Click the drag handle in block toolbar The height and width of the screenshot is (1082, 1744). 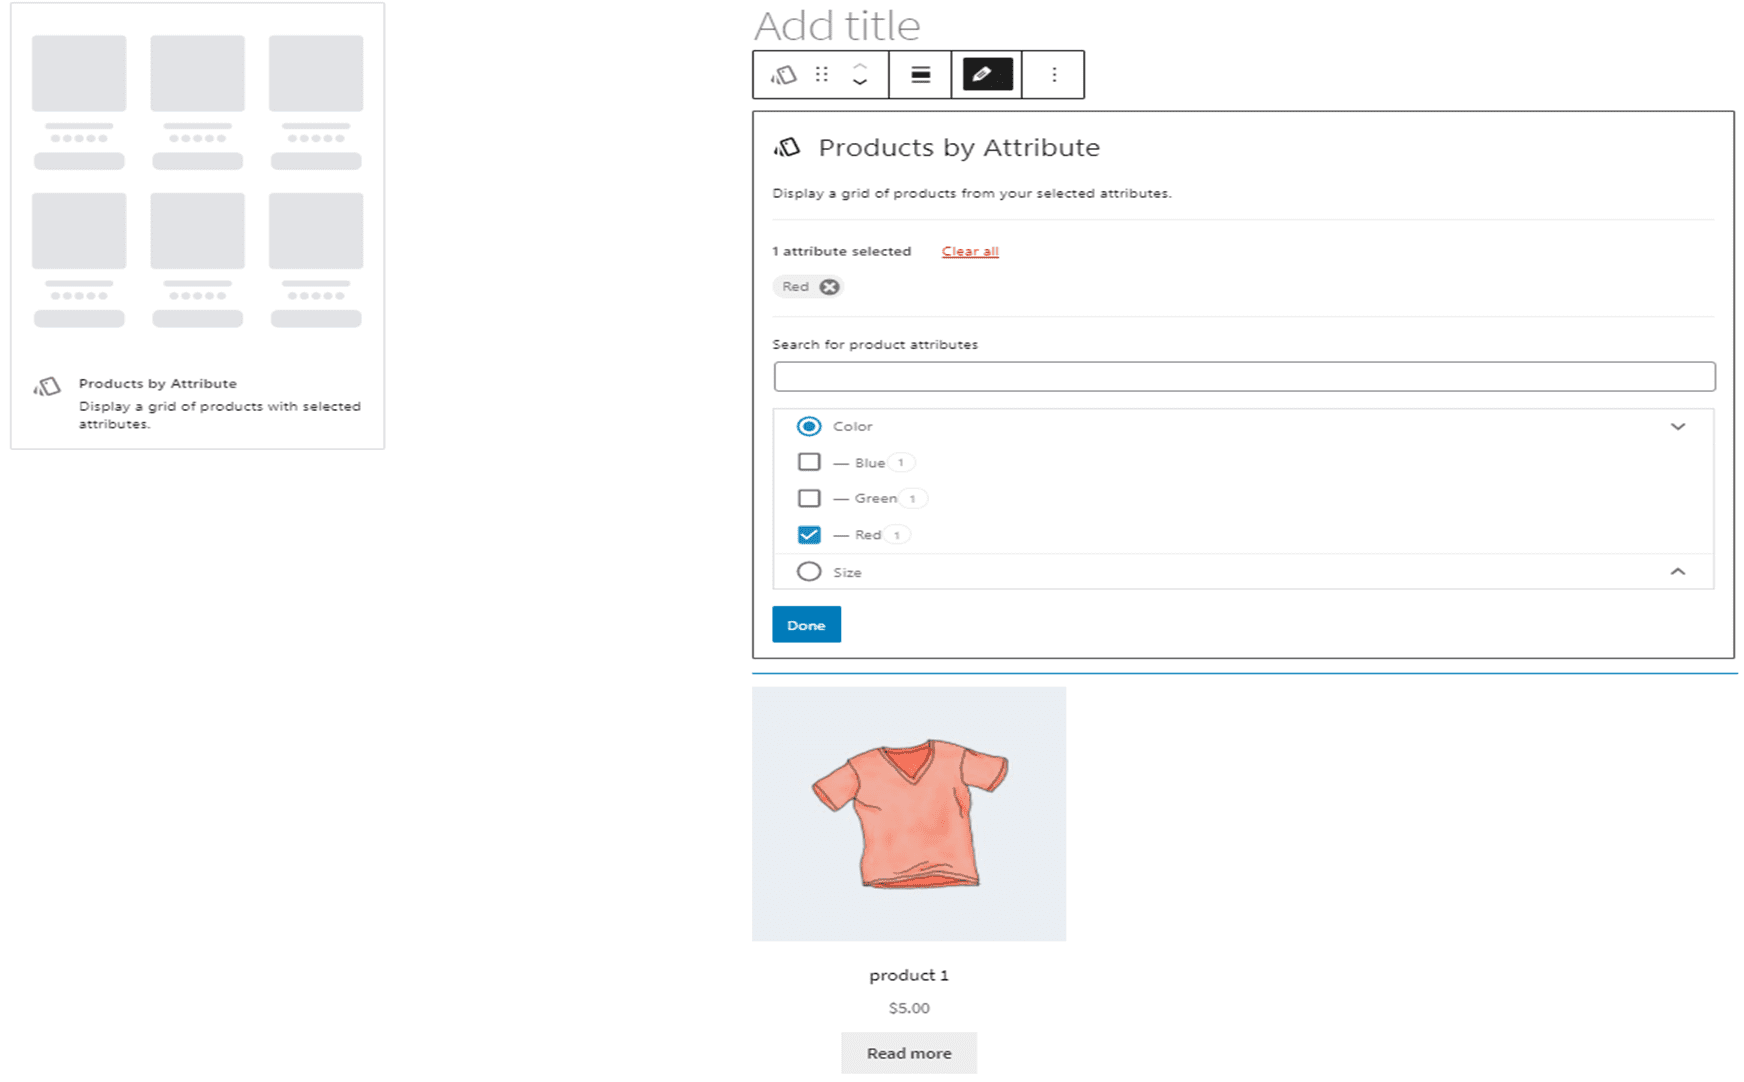point(822,75)
